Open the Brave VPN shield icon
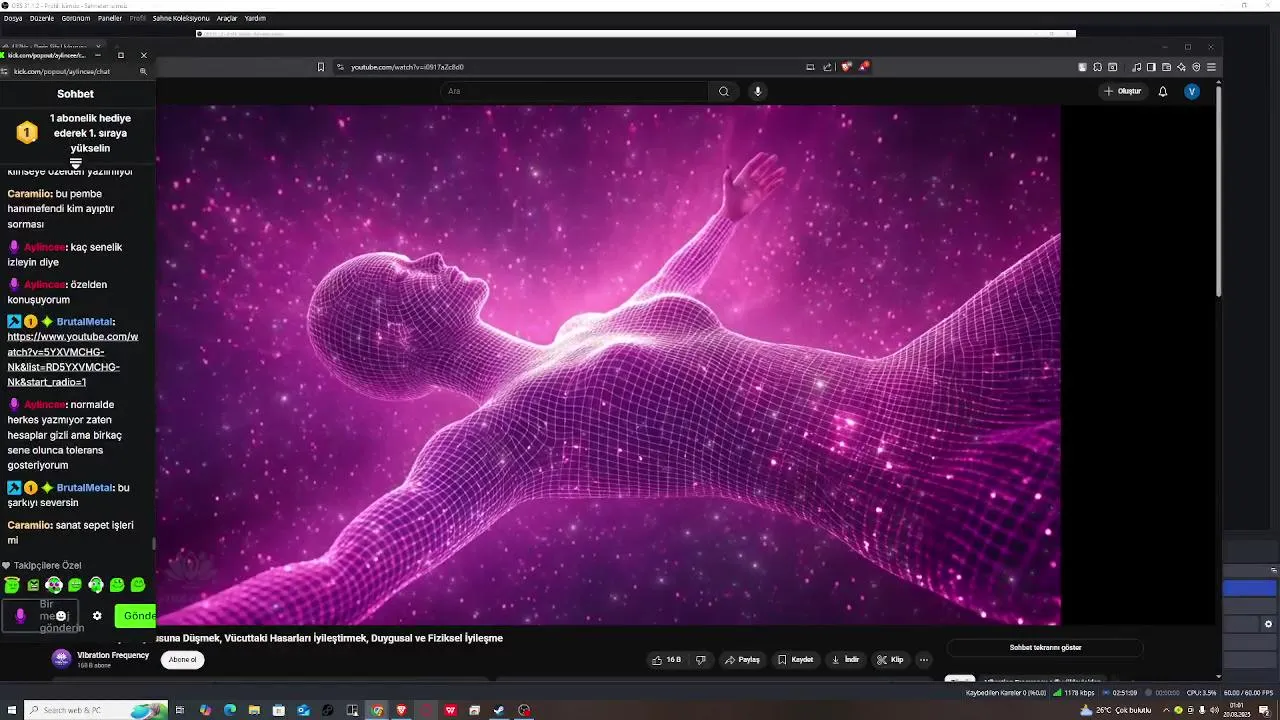The height and width of the screenshot is (720, 1280). click(1196, 67)
